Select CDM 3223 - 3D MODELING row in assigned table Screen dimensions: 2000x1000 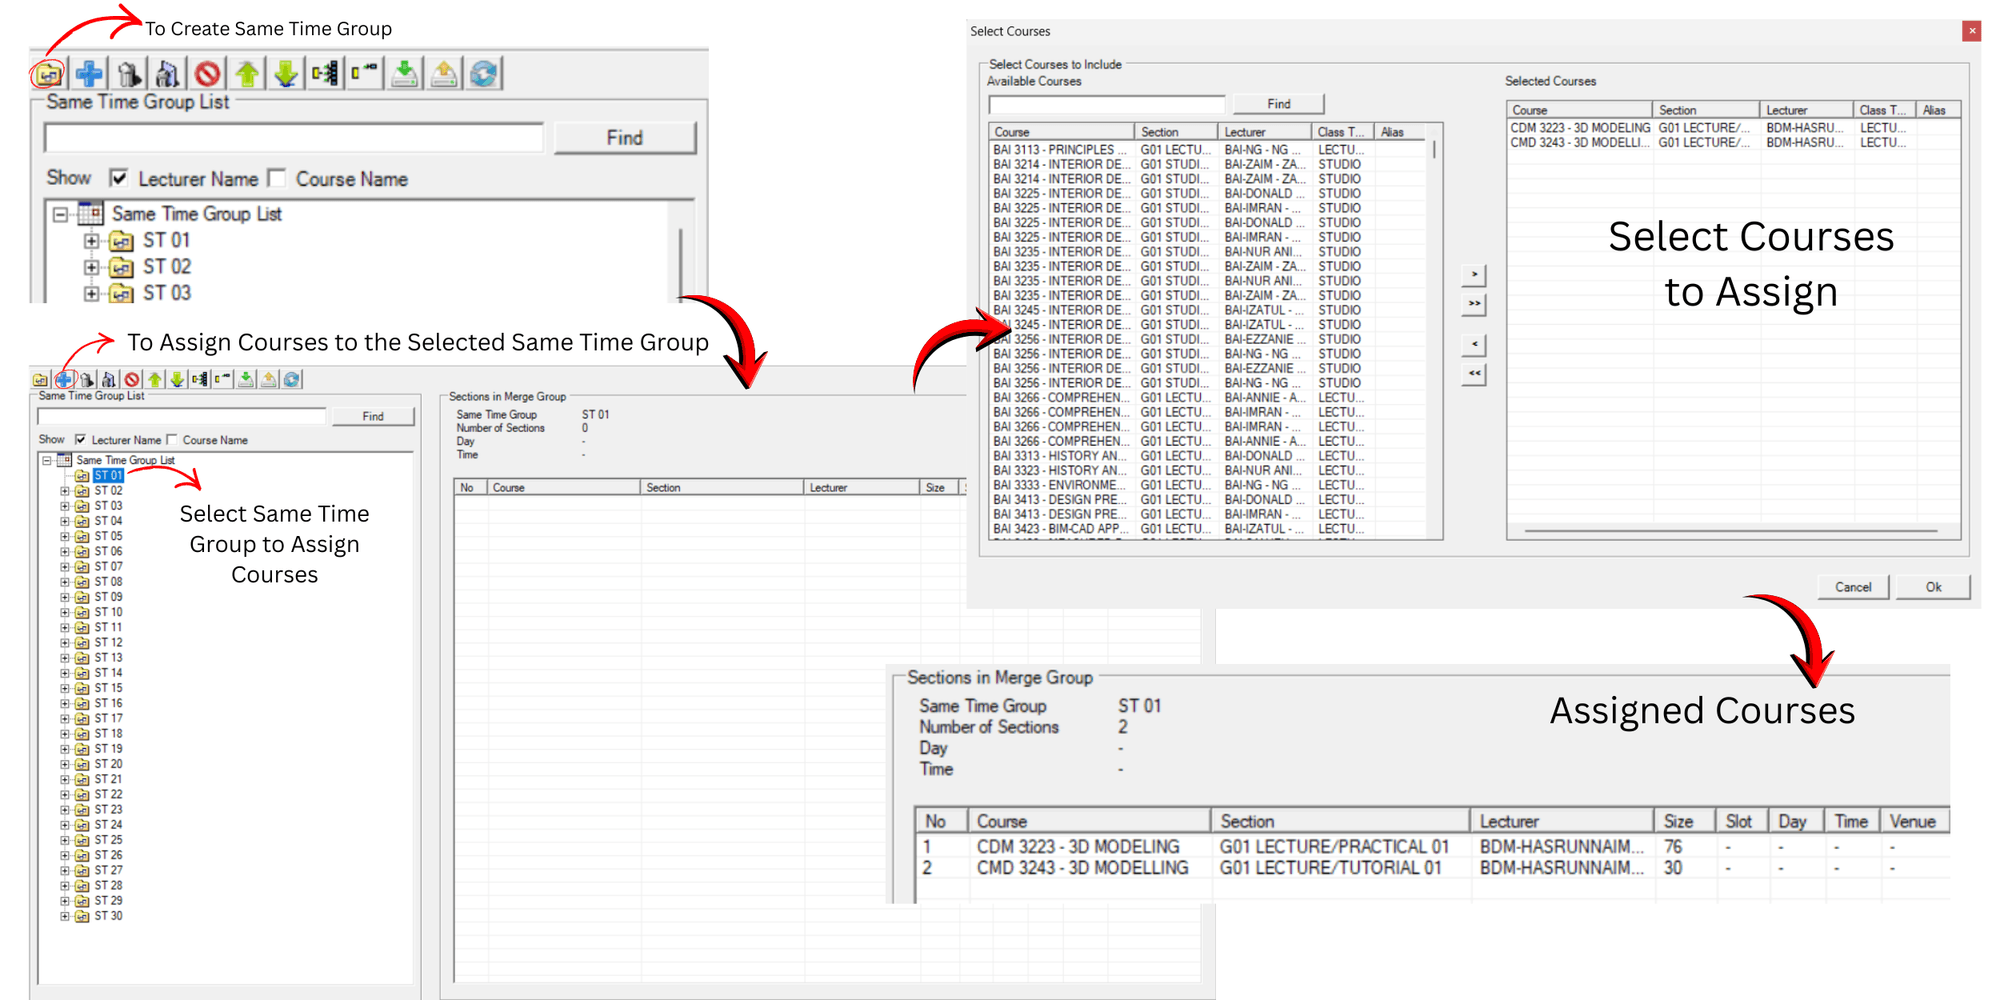(1432, 847)
